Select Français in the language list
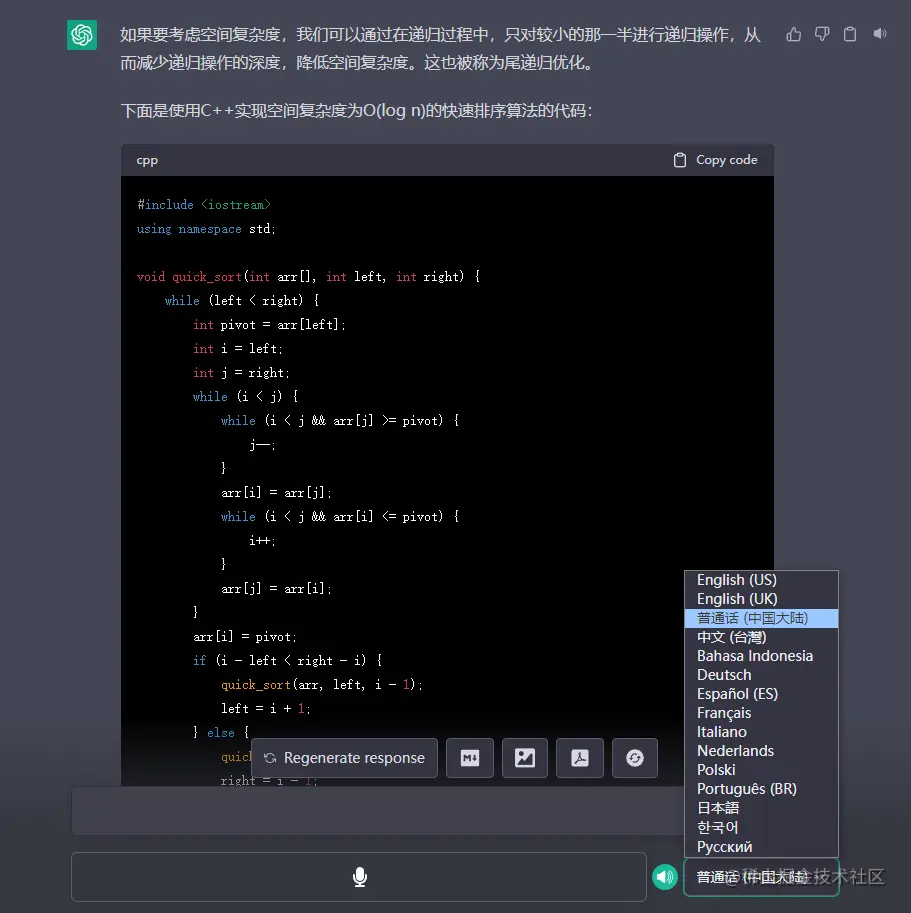The image size is (911, 913). pos(761,713)
